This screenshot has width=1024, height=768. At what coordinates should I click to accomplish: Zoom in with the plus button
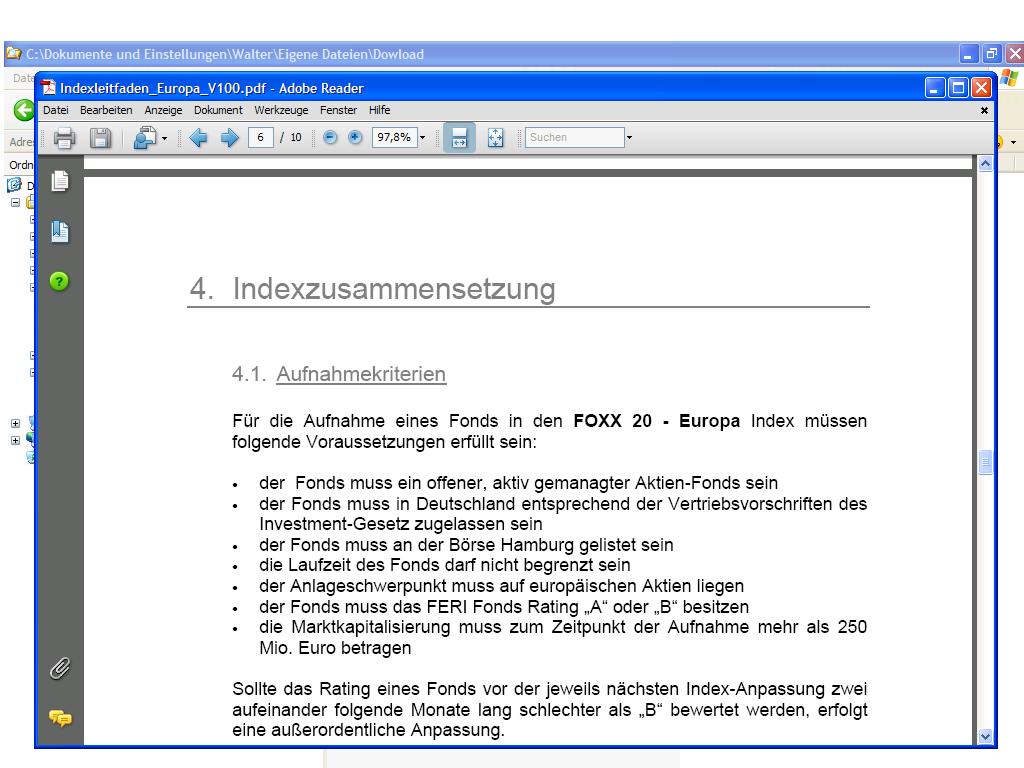tap(355, 137)
